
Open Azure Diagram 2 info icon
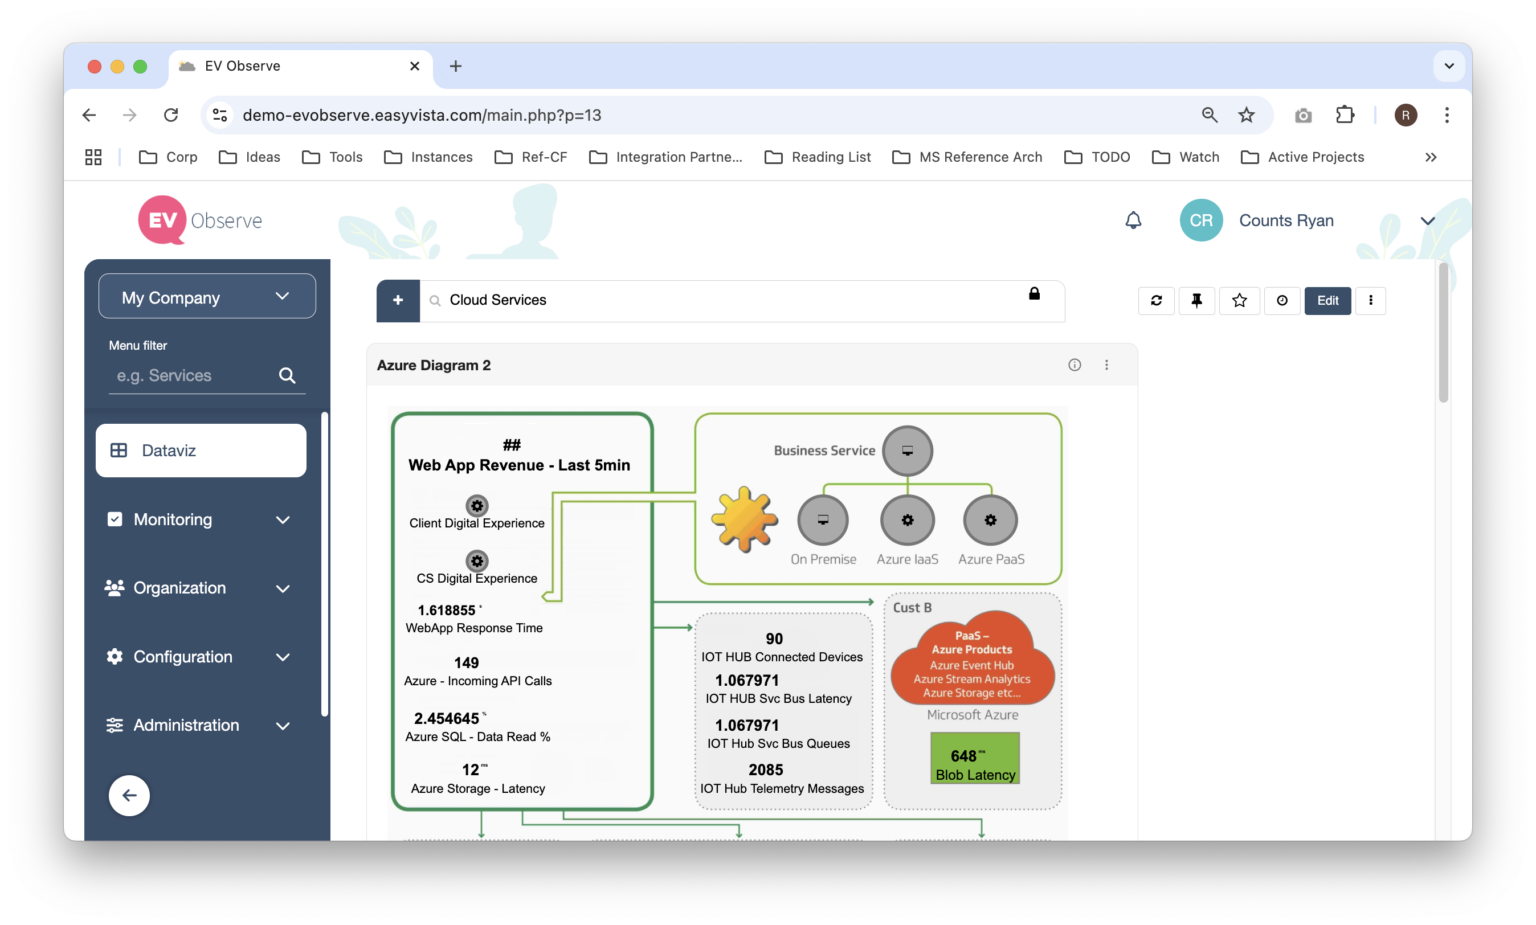click(x=1074, y=365)
